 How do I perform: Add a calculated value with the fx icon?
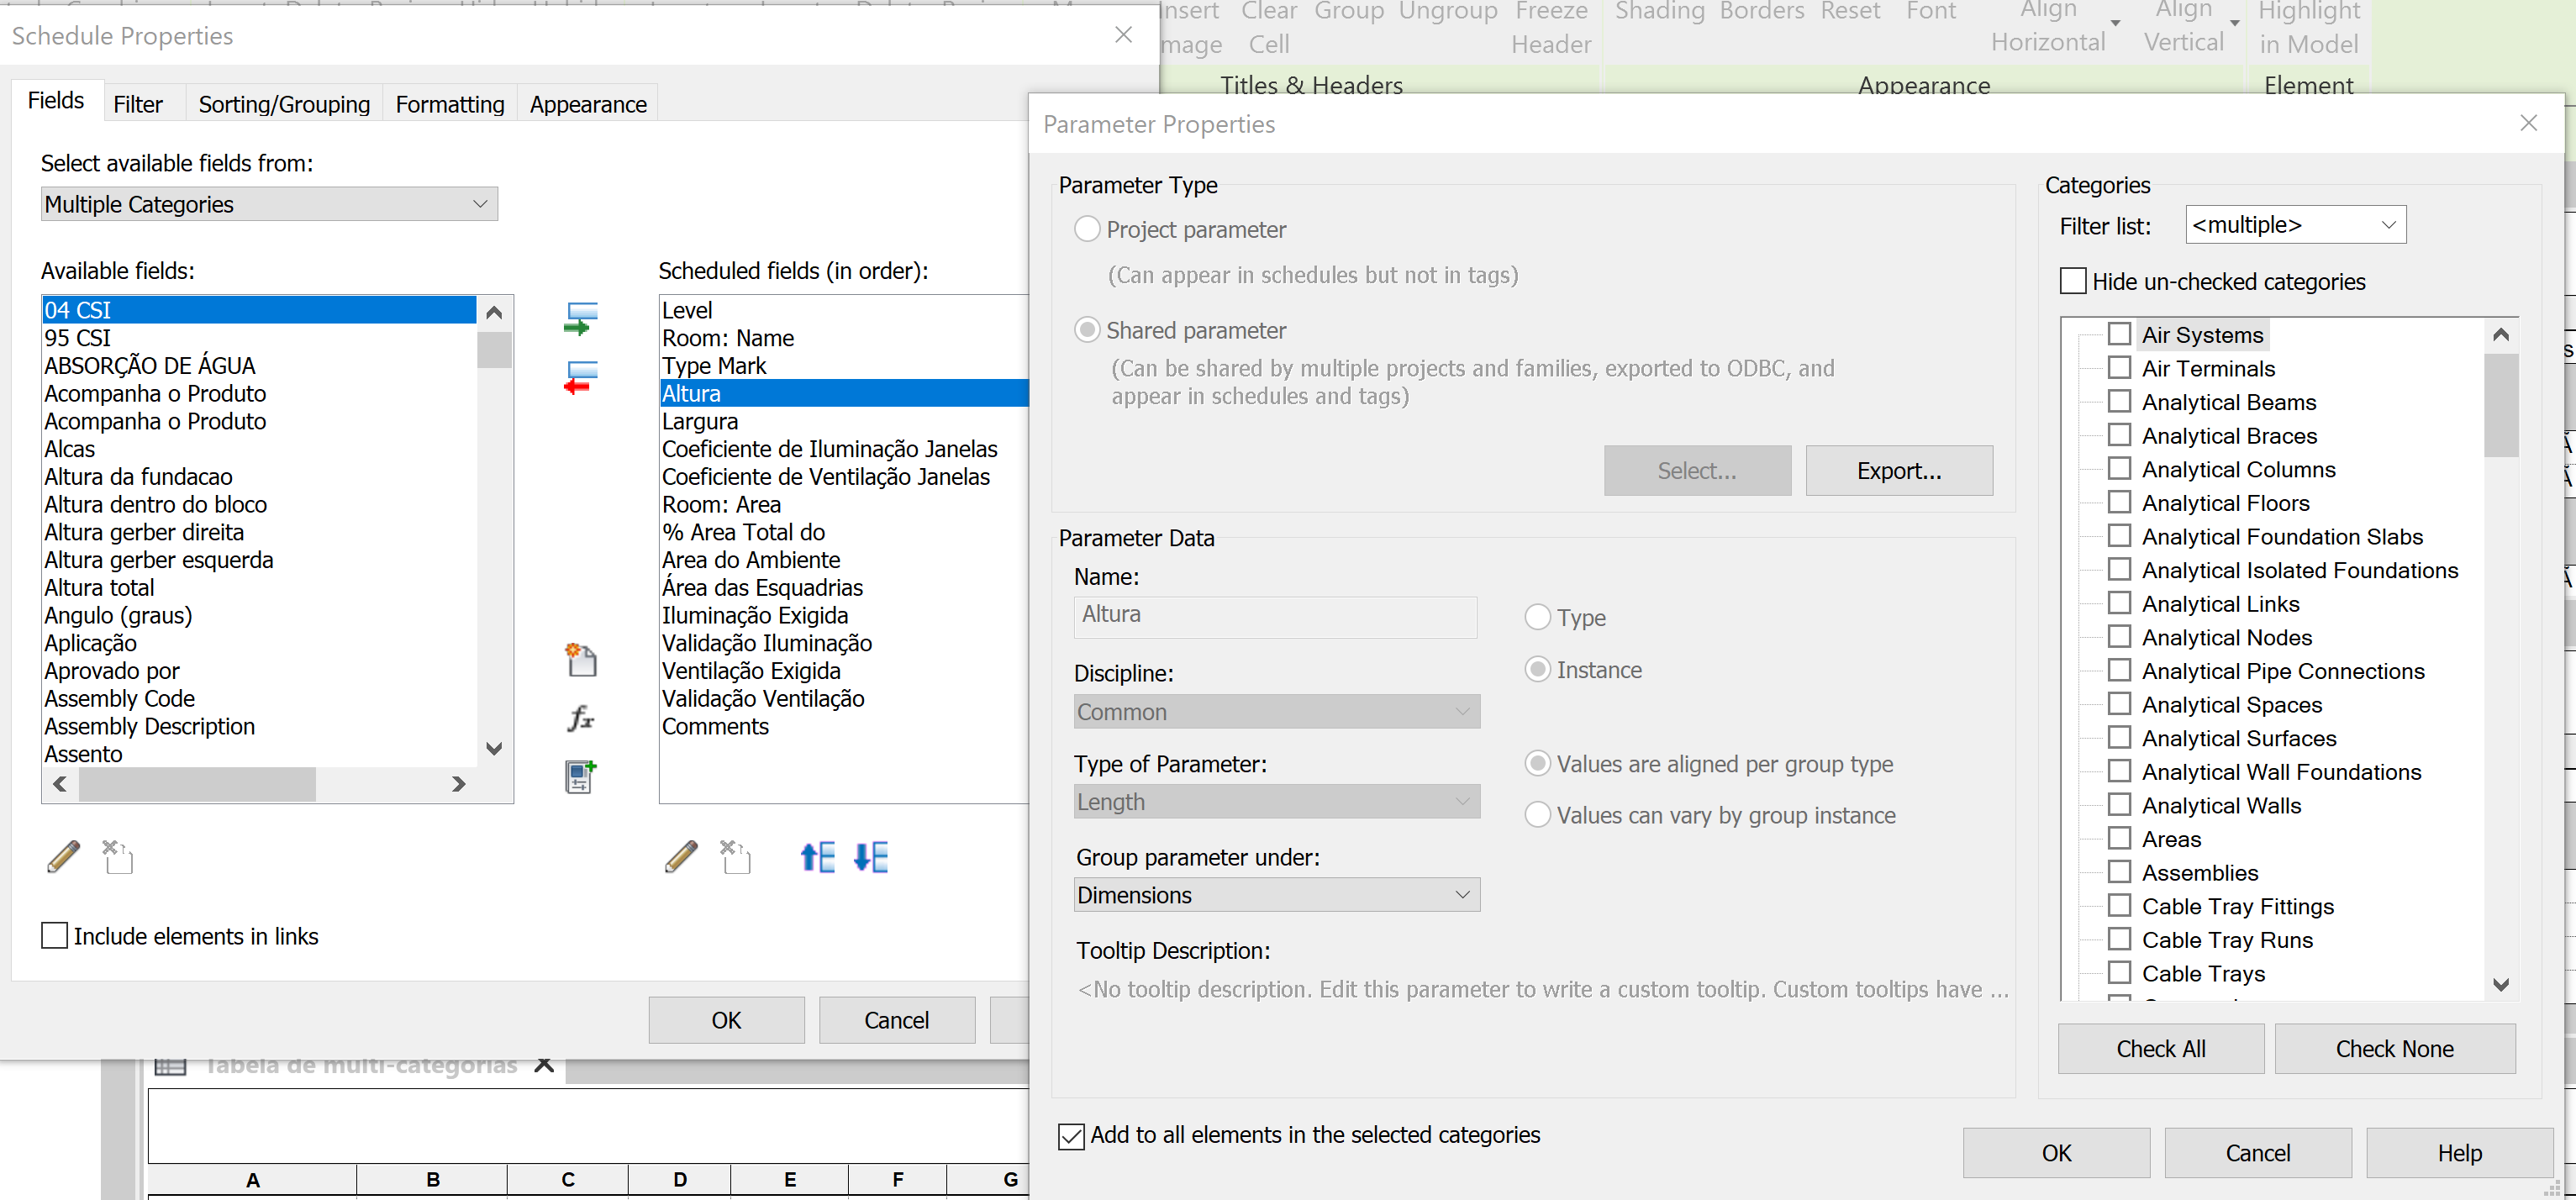point(582,717)
